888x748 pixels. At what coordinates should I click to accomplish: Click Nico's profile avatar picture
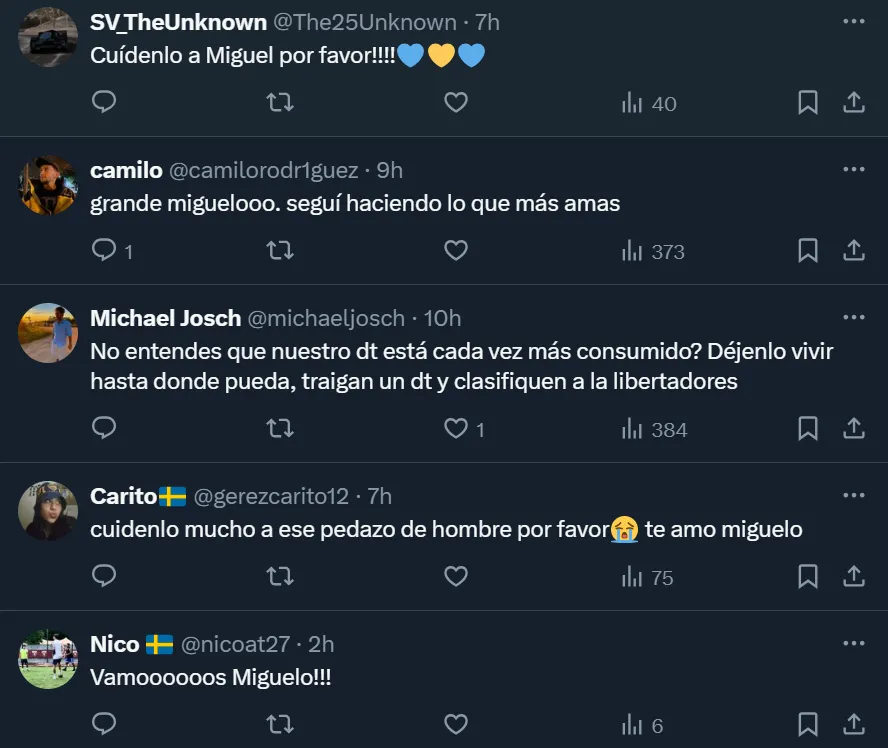(x=48, y=659)
